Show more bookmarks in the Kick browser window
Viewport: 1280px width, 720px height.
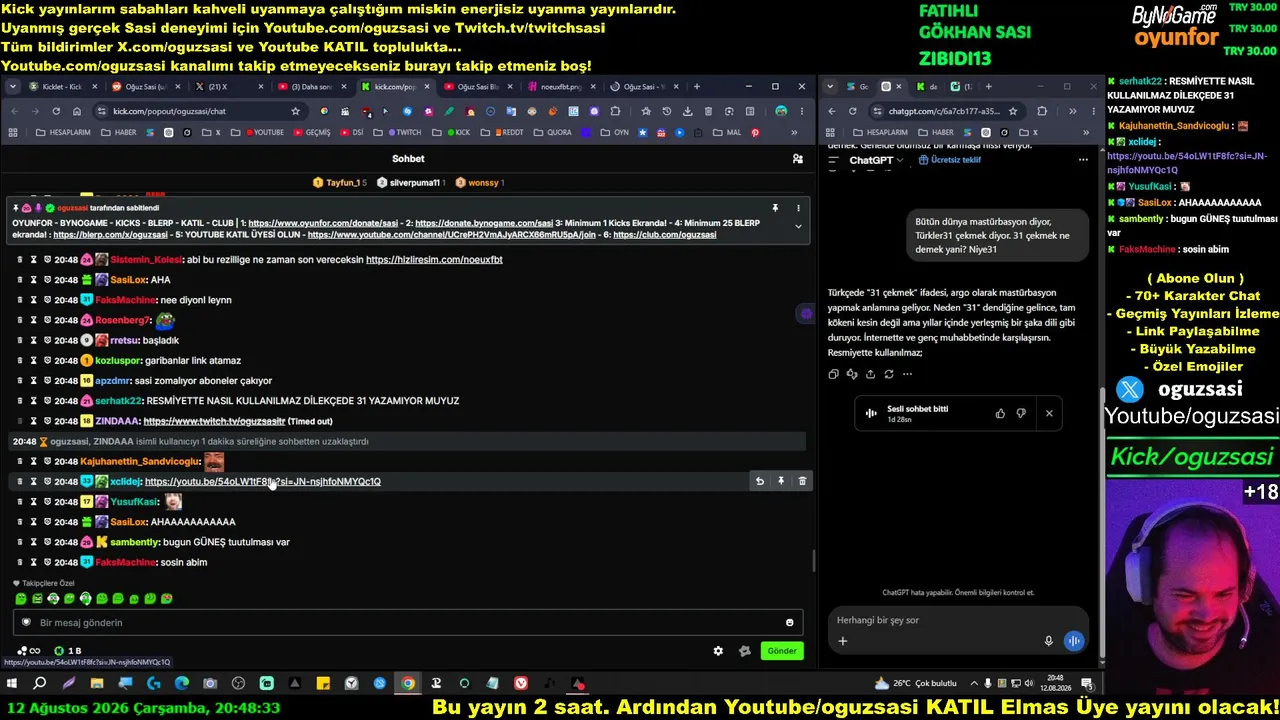(796, 132)
